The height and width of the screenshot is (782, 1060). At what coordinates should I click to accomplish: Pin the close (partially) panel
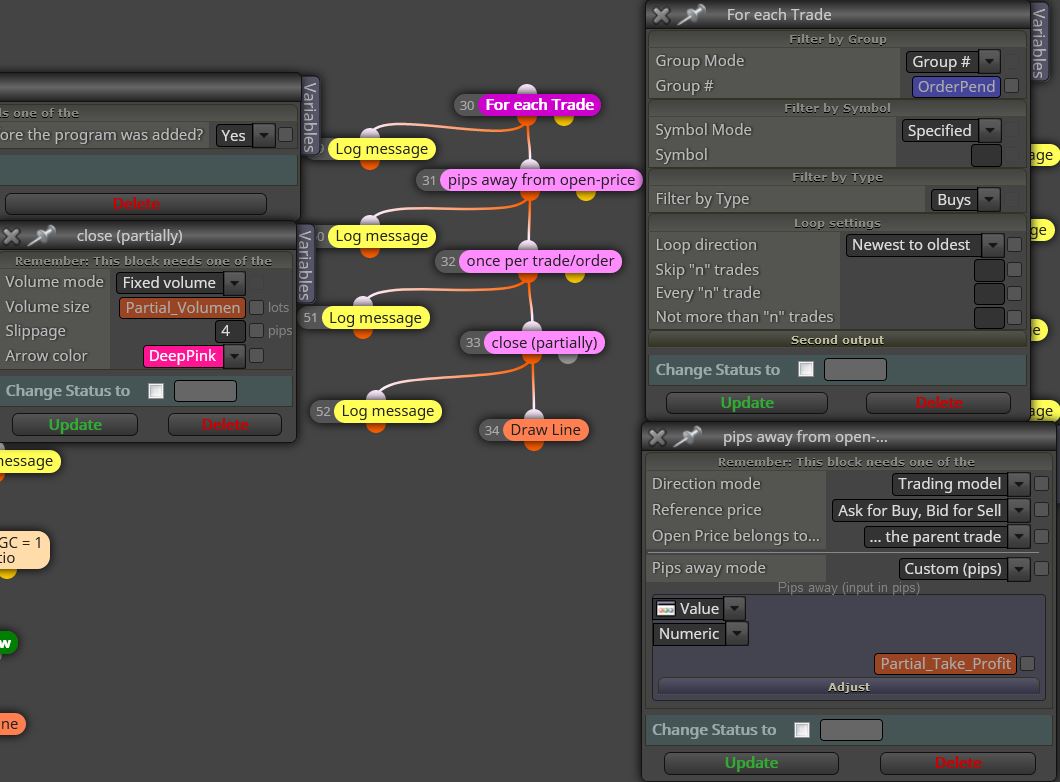click(41, 235)
